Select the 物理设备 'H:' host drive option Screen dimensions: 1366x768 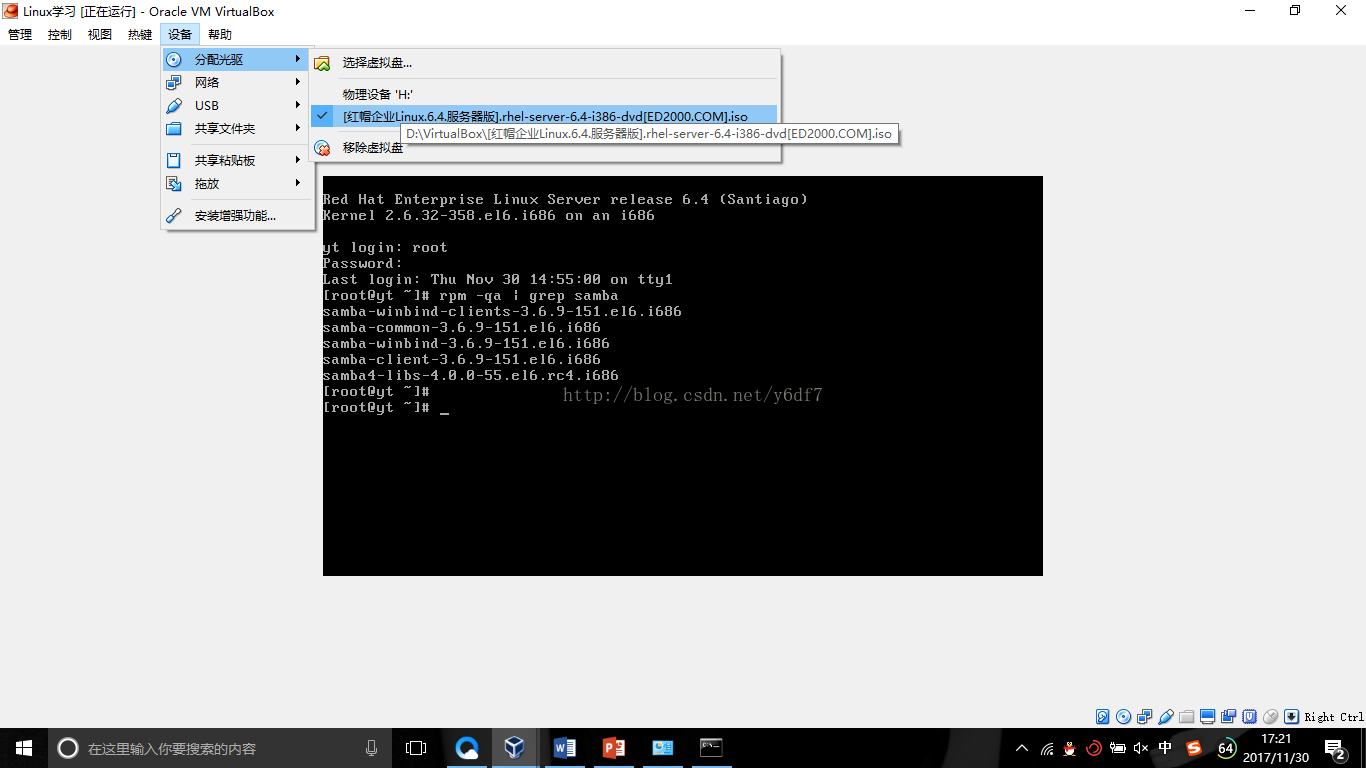pyautogui.click(x=544, y=94)
